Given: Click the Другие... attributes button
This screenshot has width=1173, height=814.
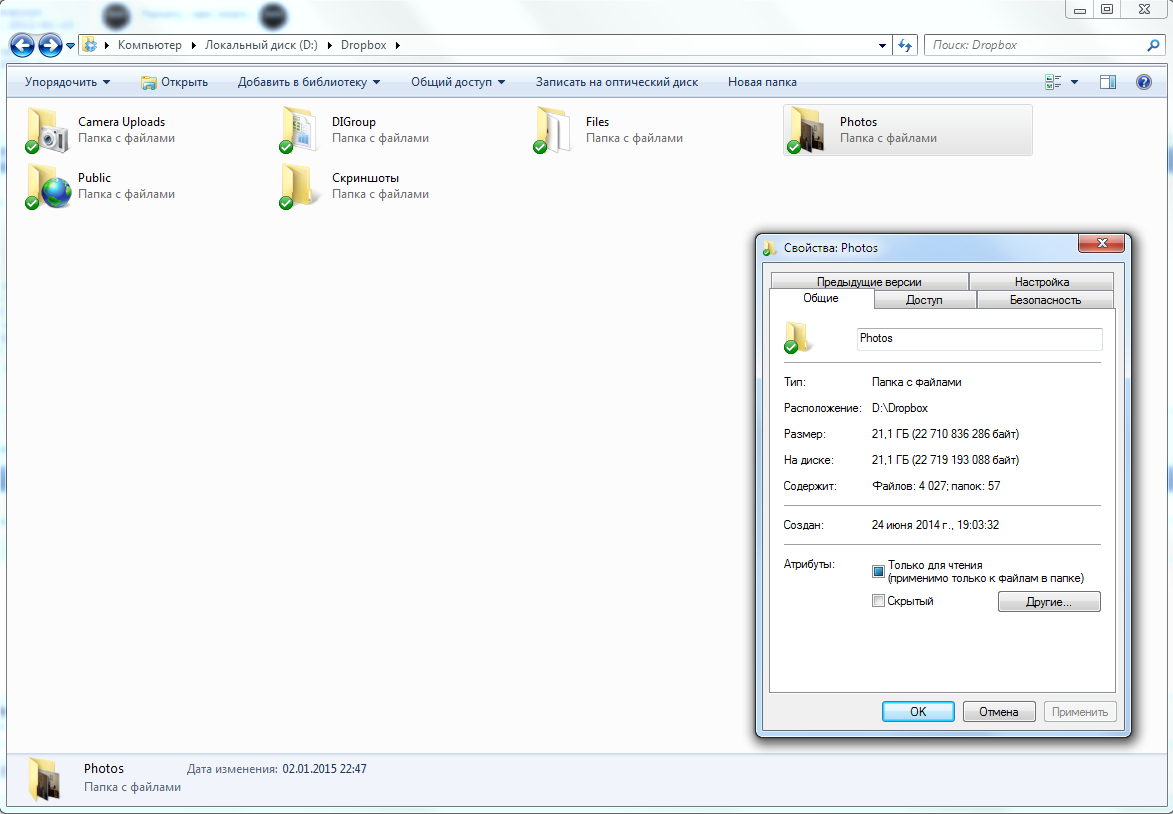Looking at the screenshot, I should [x=1048, y=602].
